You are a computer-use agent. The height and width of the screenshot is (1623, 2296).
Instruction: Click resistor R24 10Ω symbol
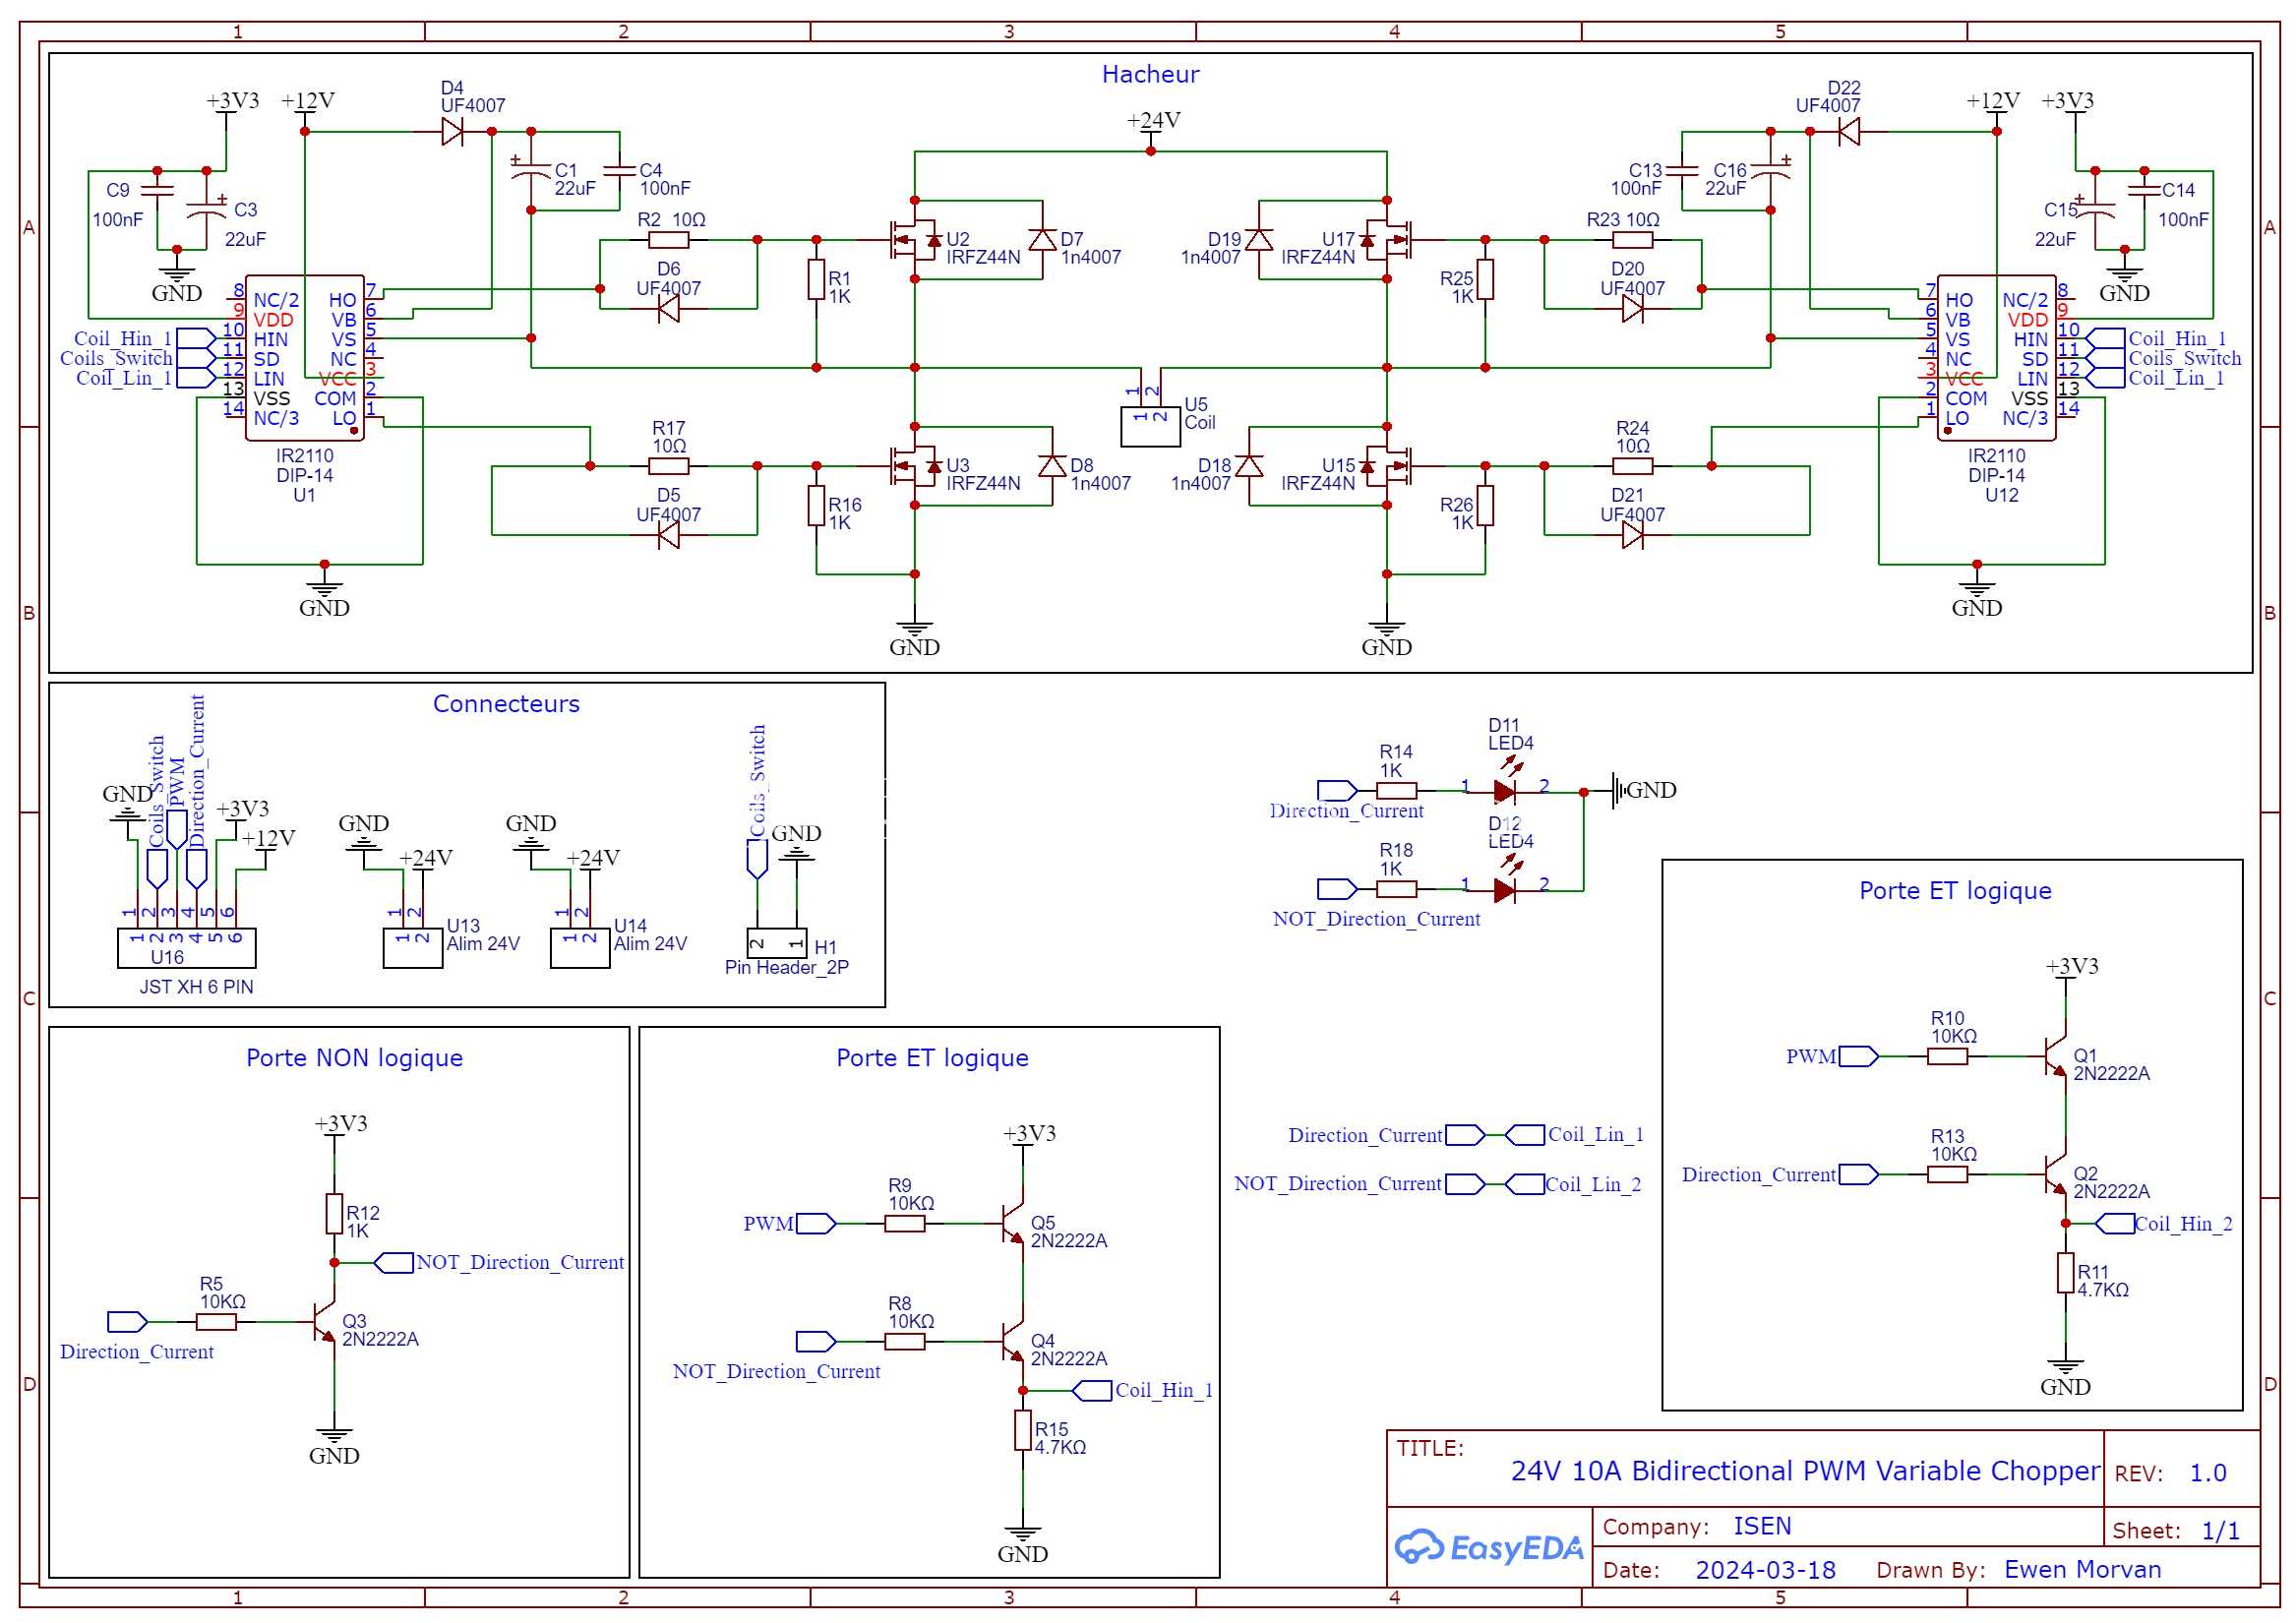(1632, 466)
